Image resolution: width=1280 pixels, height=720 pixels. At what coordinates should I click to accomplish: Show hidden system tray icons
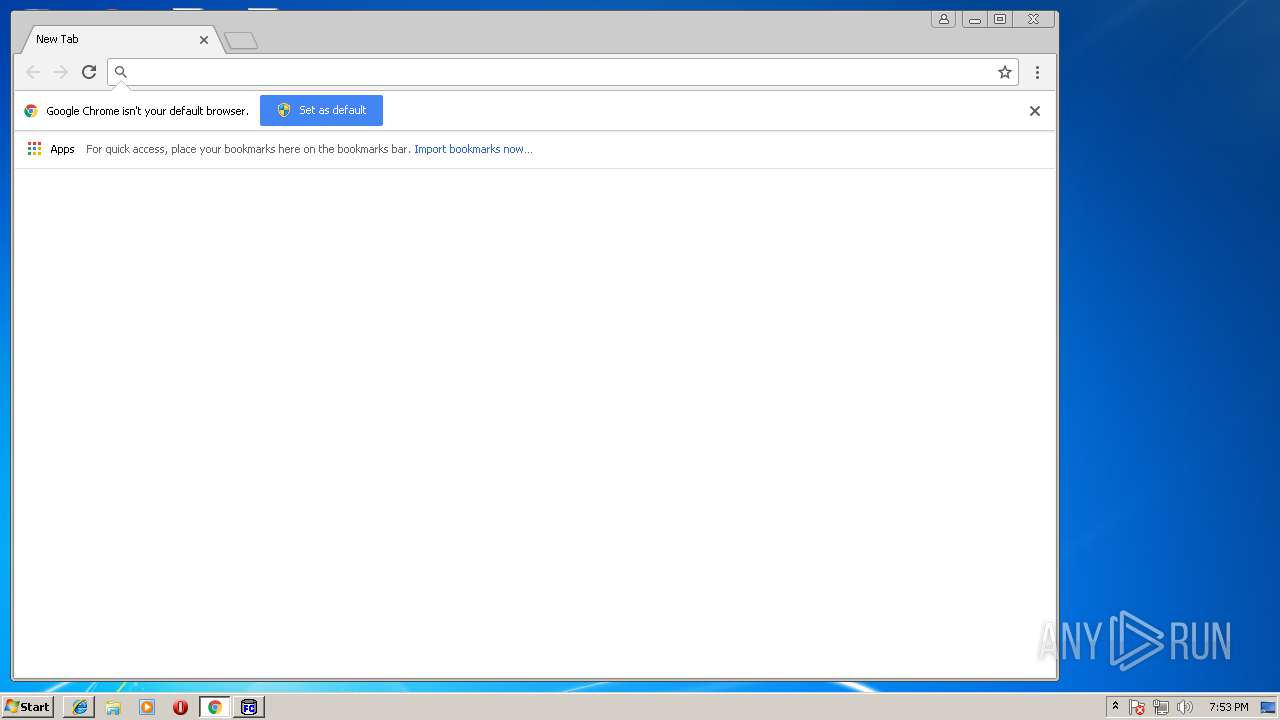(x=1115, y=707)
